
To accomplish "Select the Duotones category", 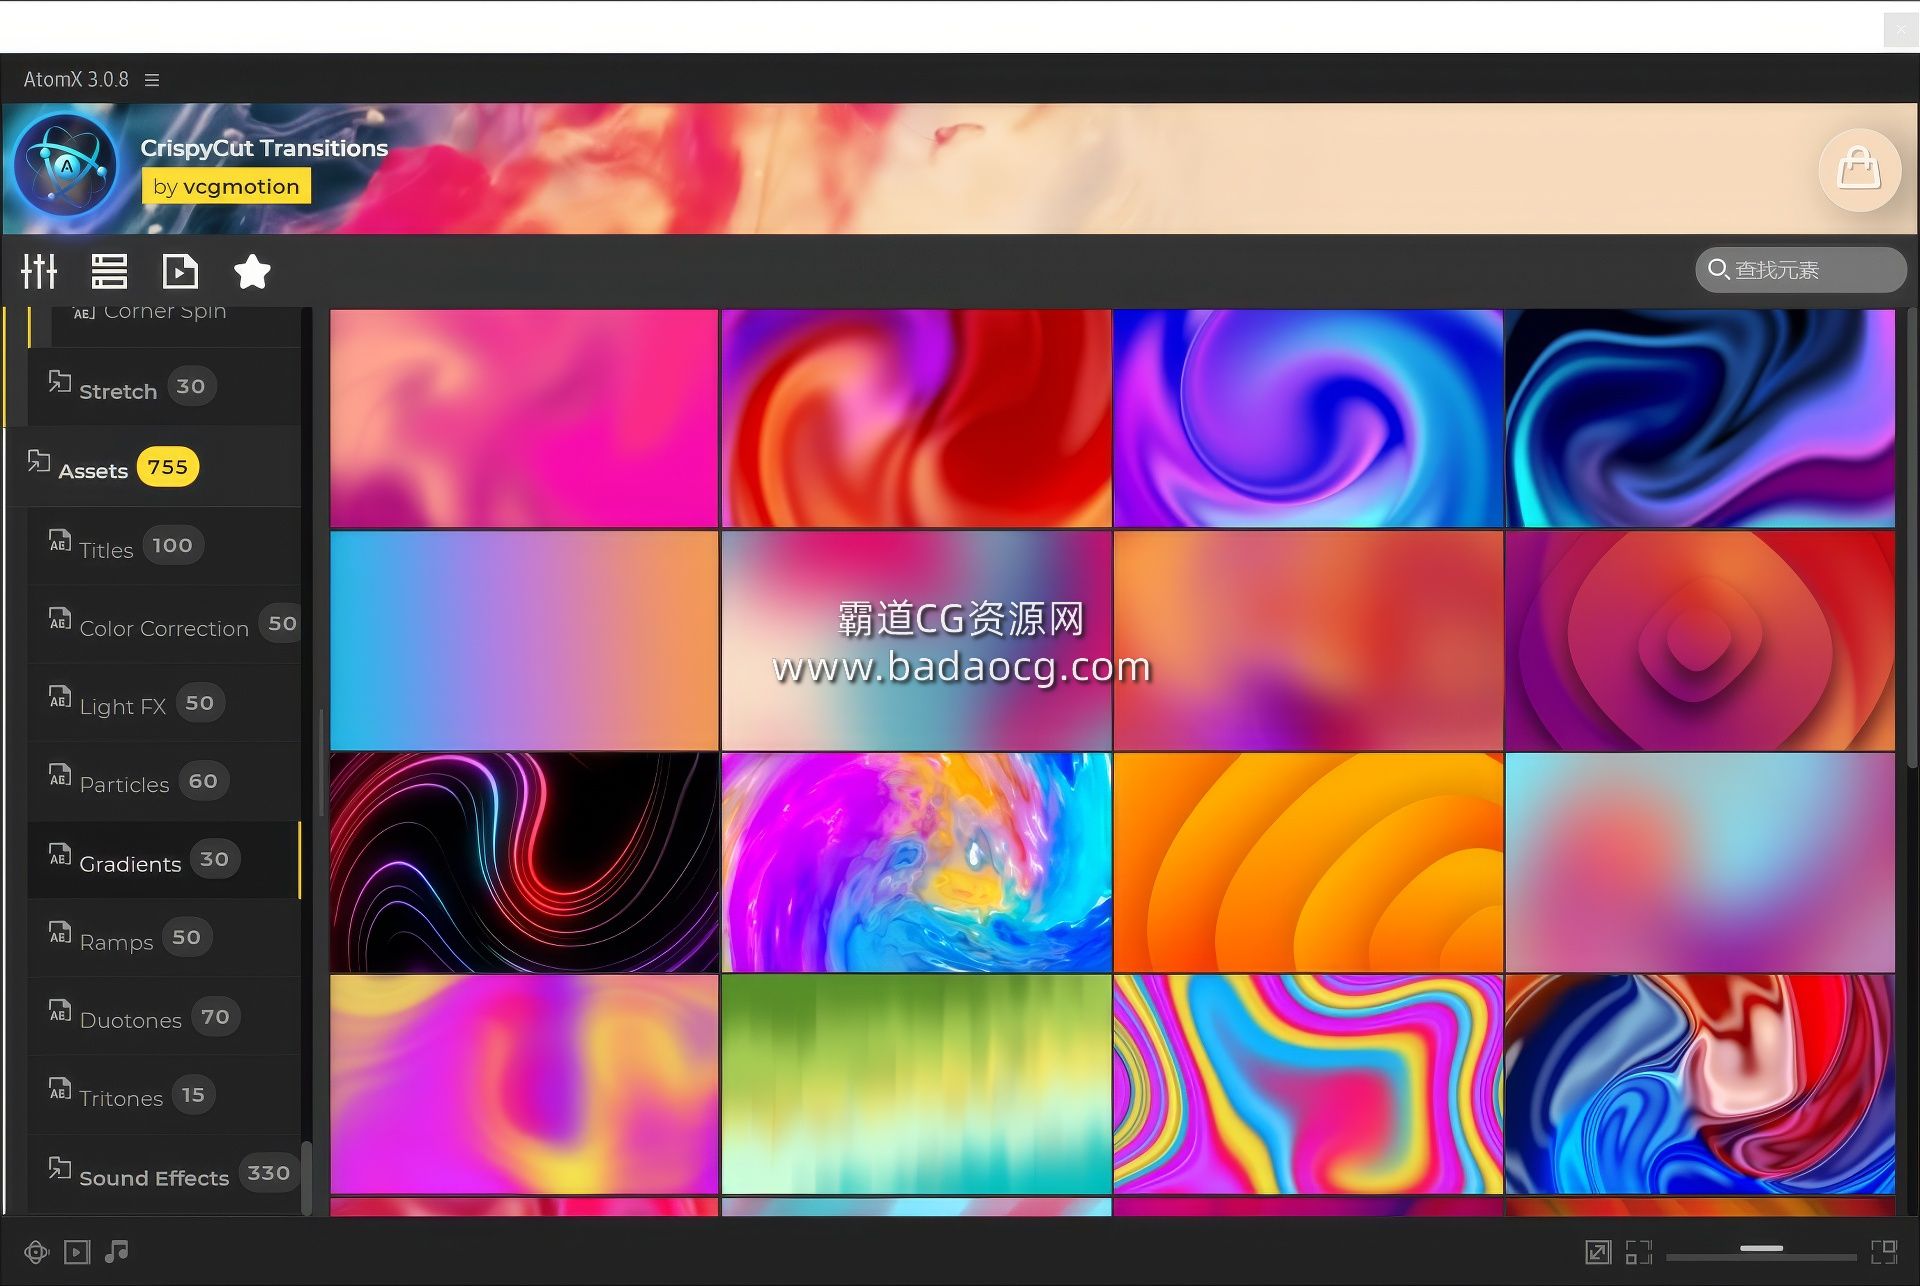I will click(163, 1017).
